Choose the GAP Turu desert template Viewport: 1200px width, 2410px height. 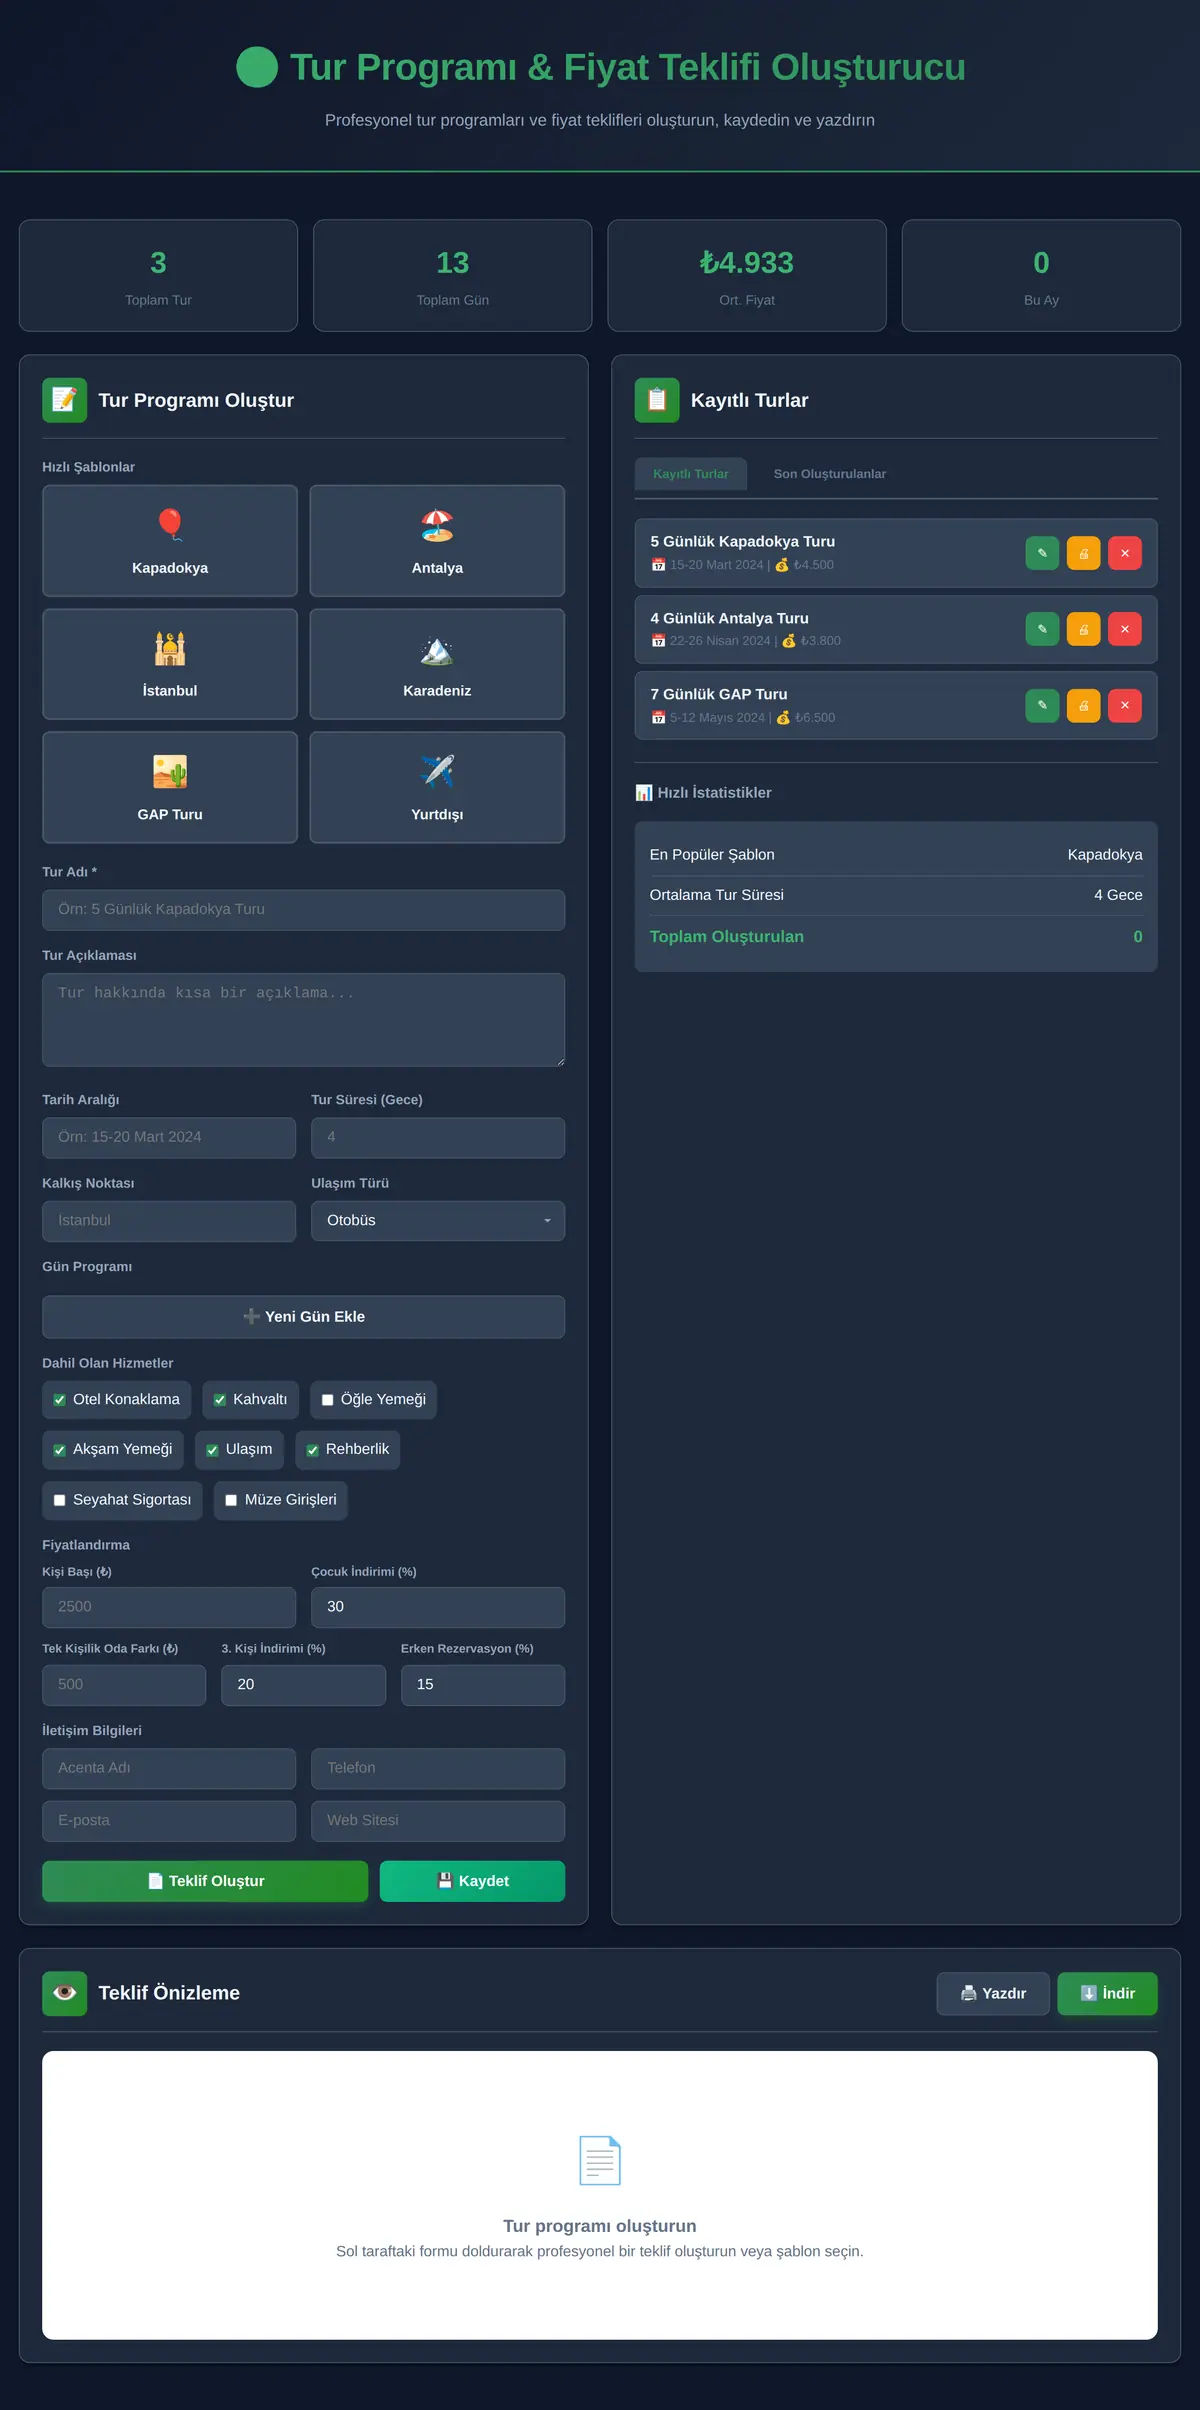pos(170,787)
